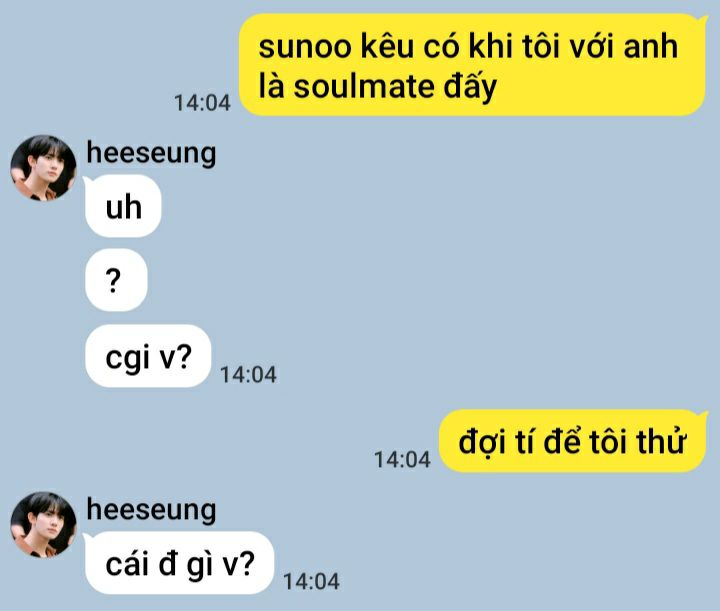The width and height of the screenshot is (720, 611).
Task: Click the word anh in the first message
Action: [650, 46]
